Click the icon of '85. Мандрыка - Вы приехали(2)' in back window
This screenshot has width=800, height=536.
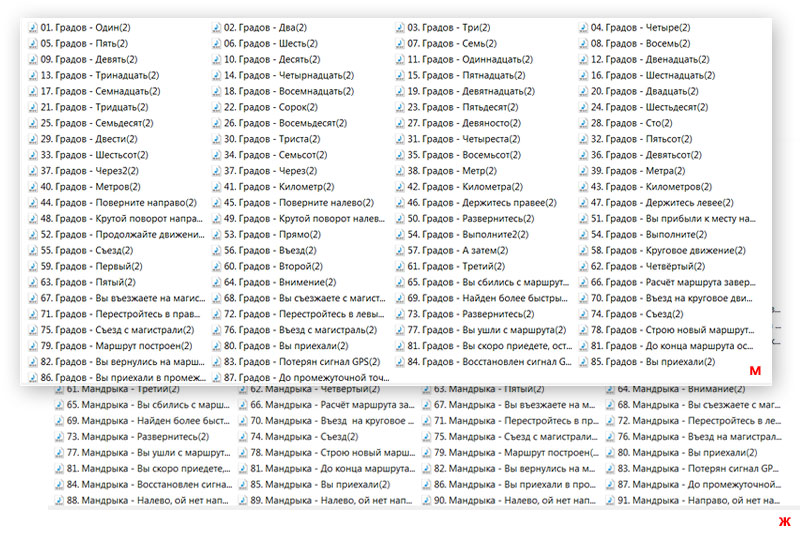pos(243,484)
